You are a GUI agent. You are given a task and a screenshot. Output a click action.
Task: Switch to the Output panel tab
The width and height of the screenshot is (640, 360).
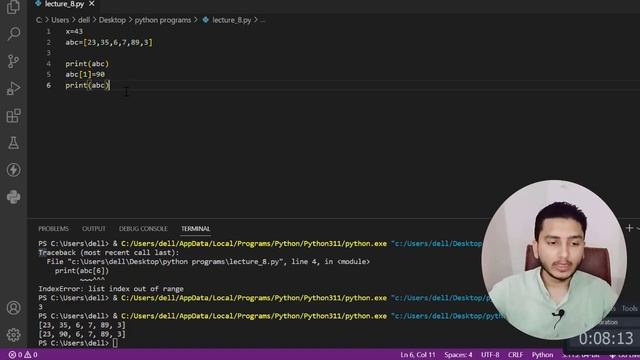[x=93, y=229]
